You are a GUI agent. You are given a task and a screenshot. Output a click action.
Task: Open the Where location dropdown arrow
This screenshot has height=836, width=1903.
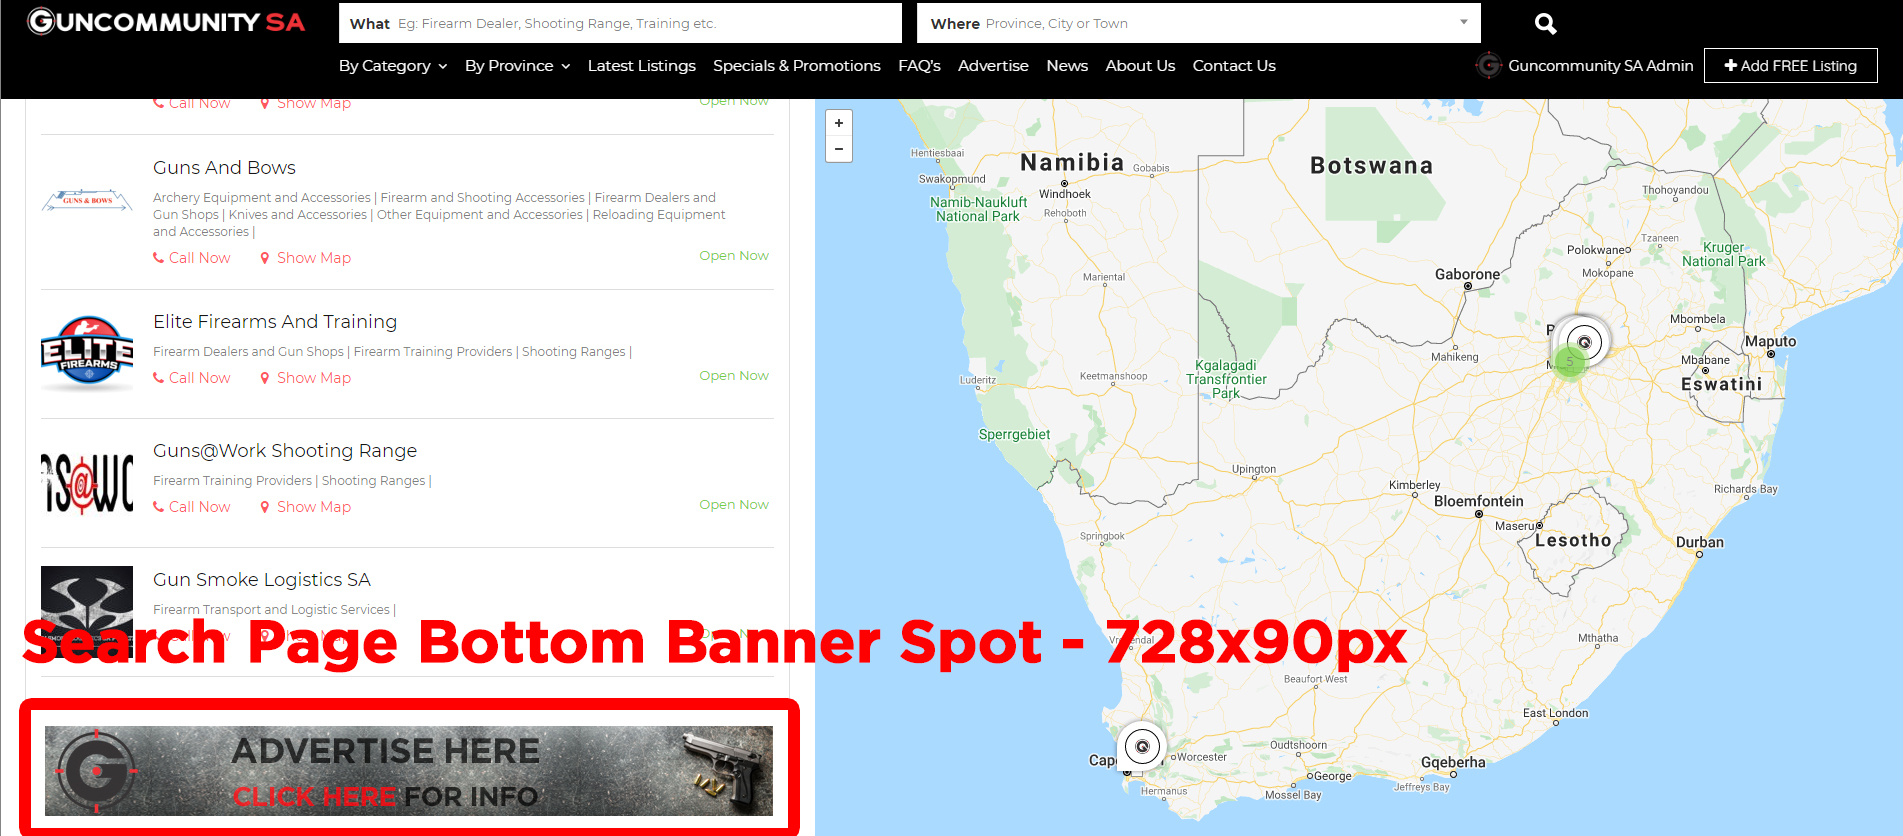[x=1463, y=23]
